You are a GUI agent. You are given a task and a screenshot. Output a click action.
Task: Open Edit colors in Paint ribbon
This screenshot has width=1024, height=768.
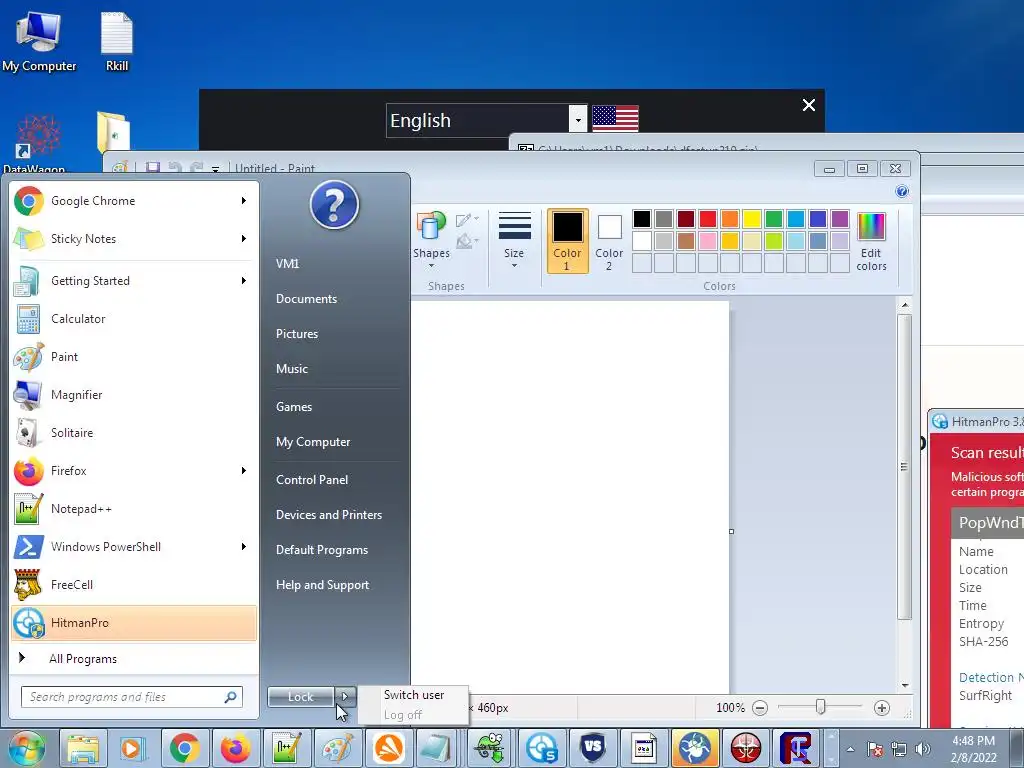[871, 241]
